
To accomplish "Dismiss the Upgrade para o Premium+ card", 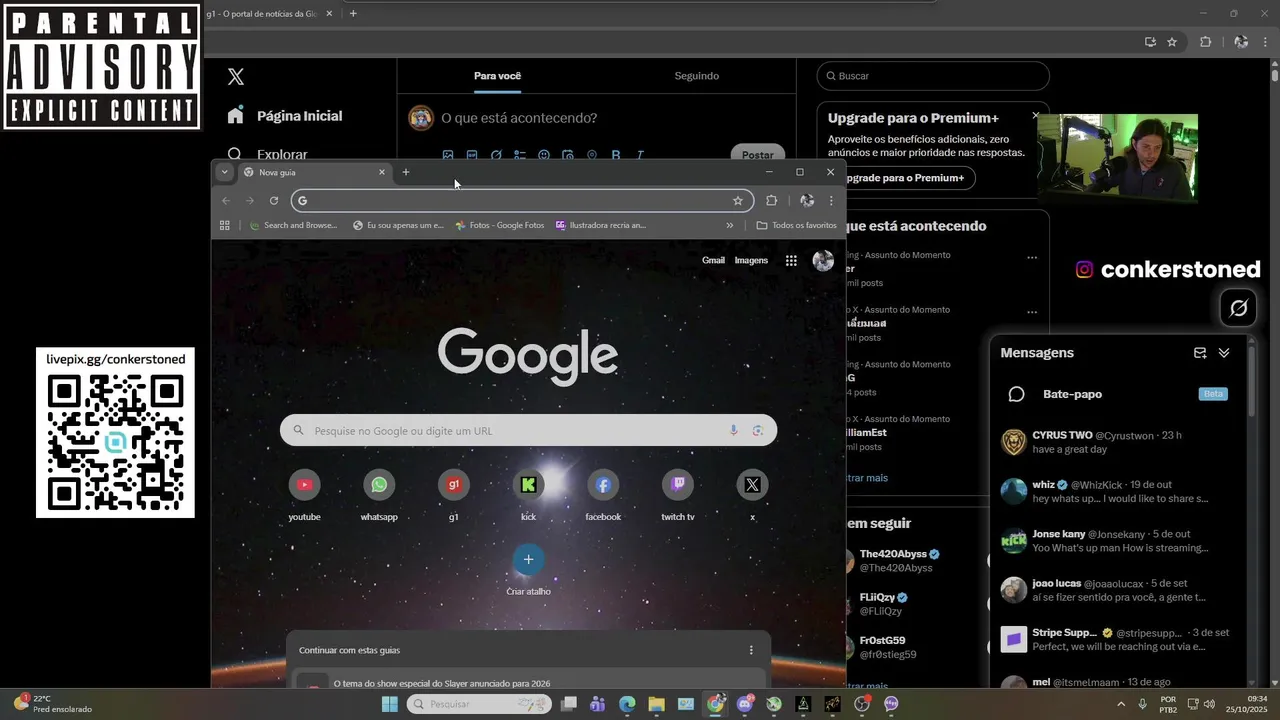I will [1035, 116].
